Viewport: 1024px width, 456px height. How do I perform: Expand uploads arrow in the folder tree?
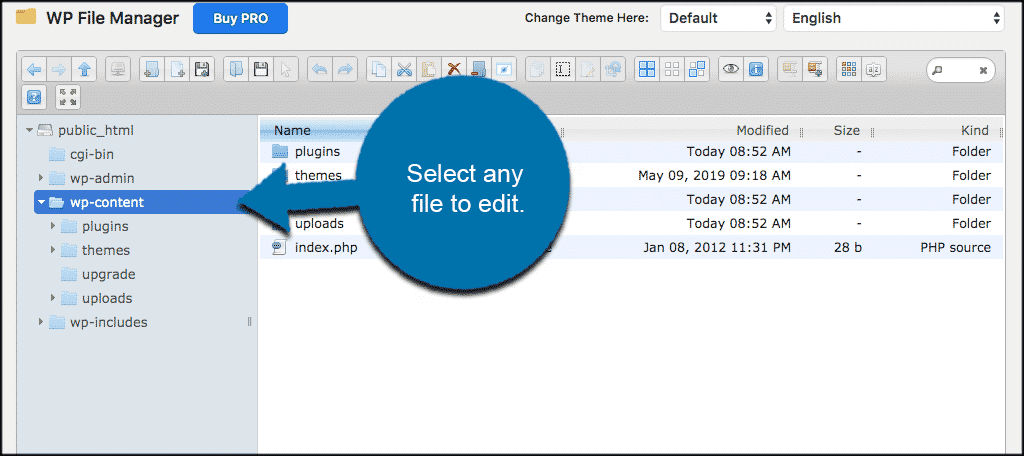click(x=54, y=298)
